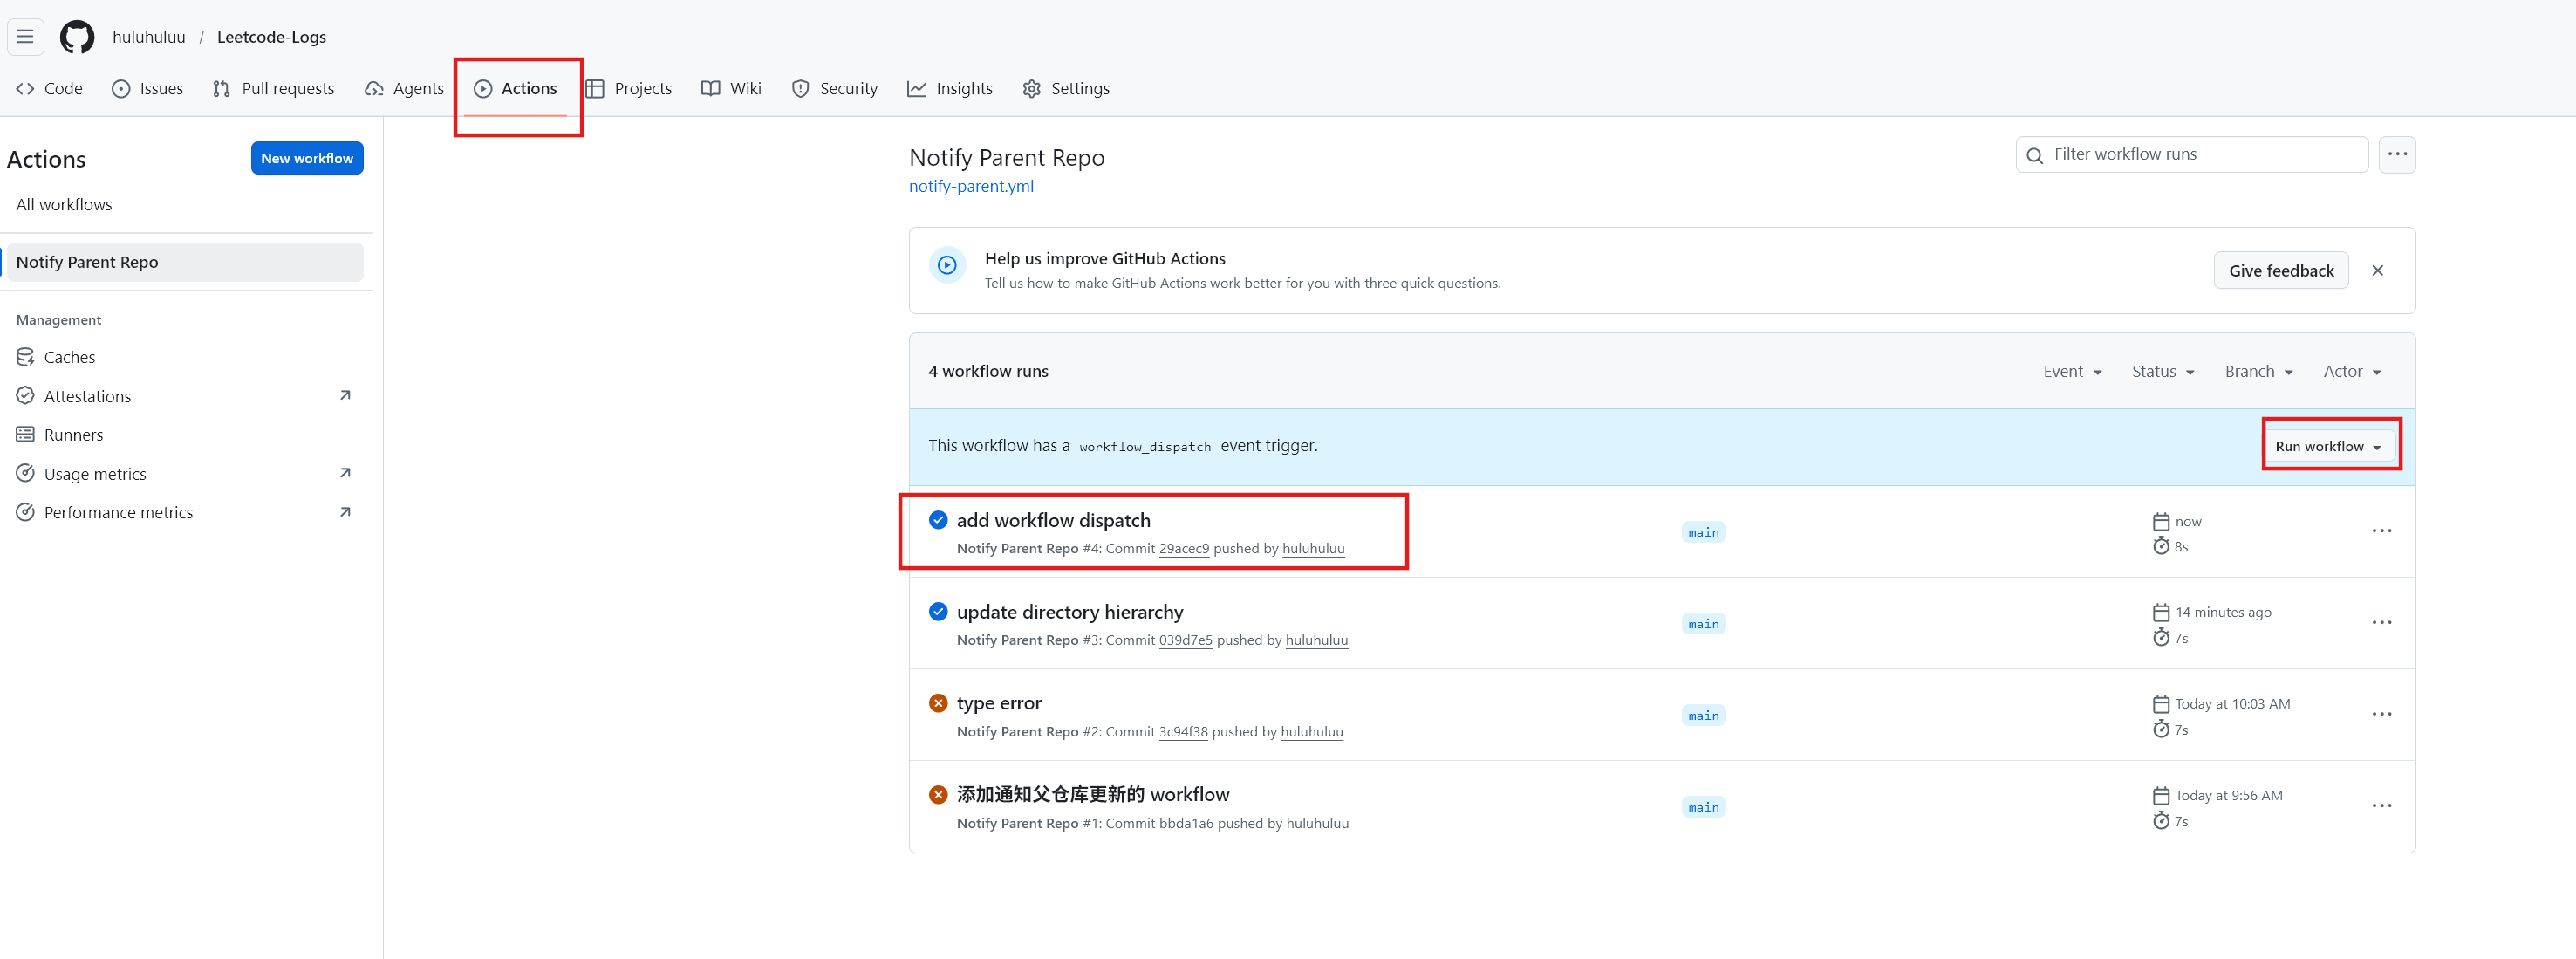Open Attestations external link arrow
Screen dimensions: 2576x959
click(345, 396)
